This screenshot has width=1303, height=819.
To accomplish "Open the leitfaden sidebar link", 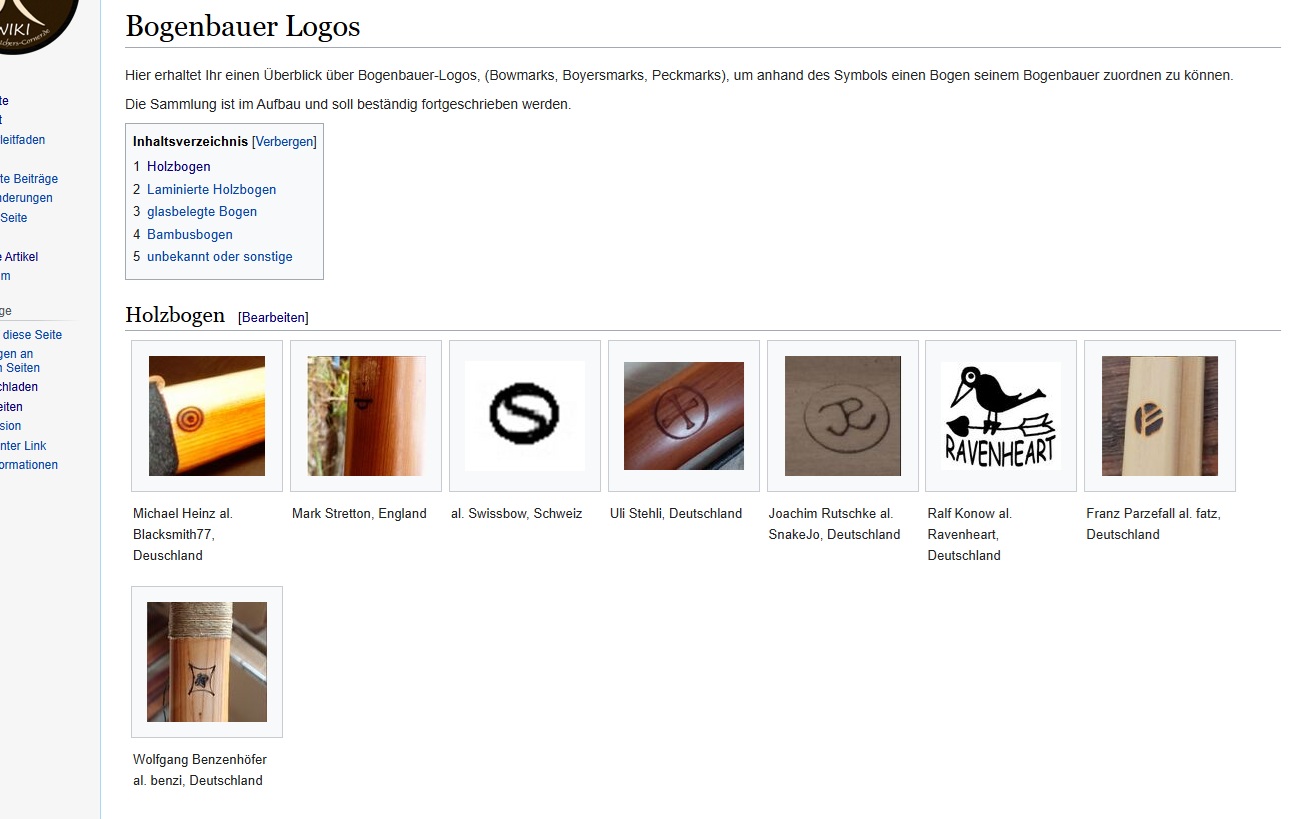I will pyautogui.click(x=22, y=140).
